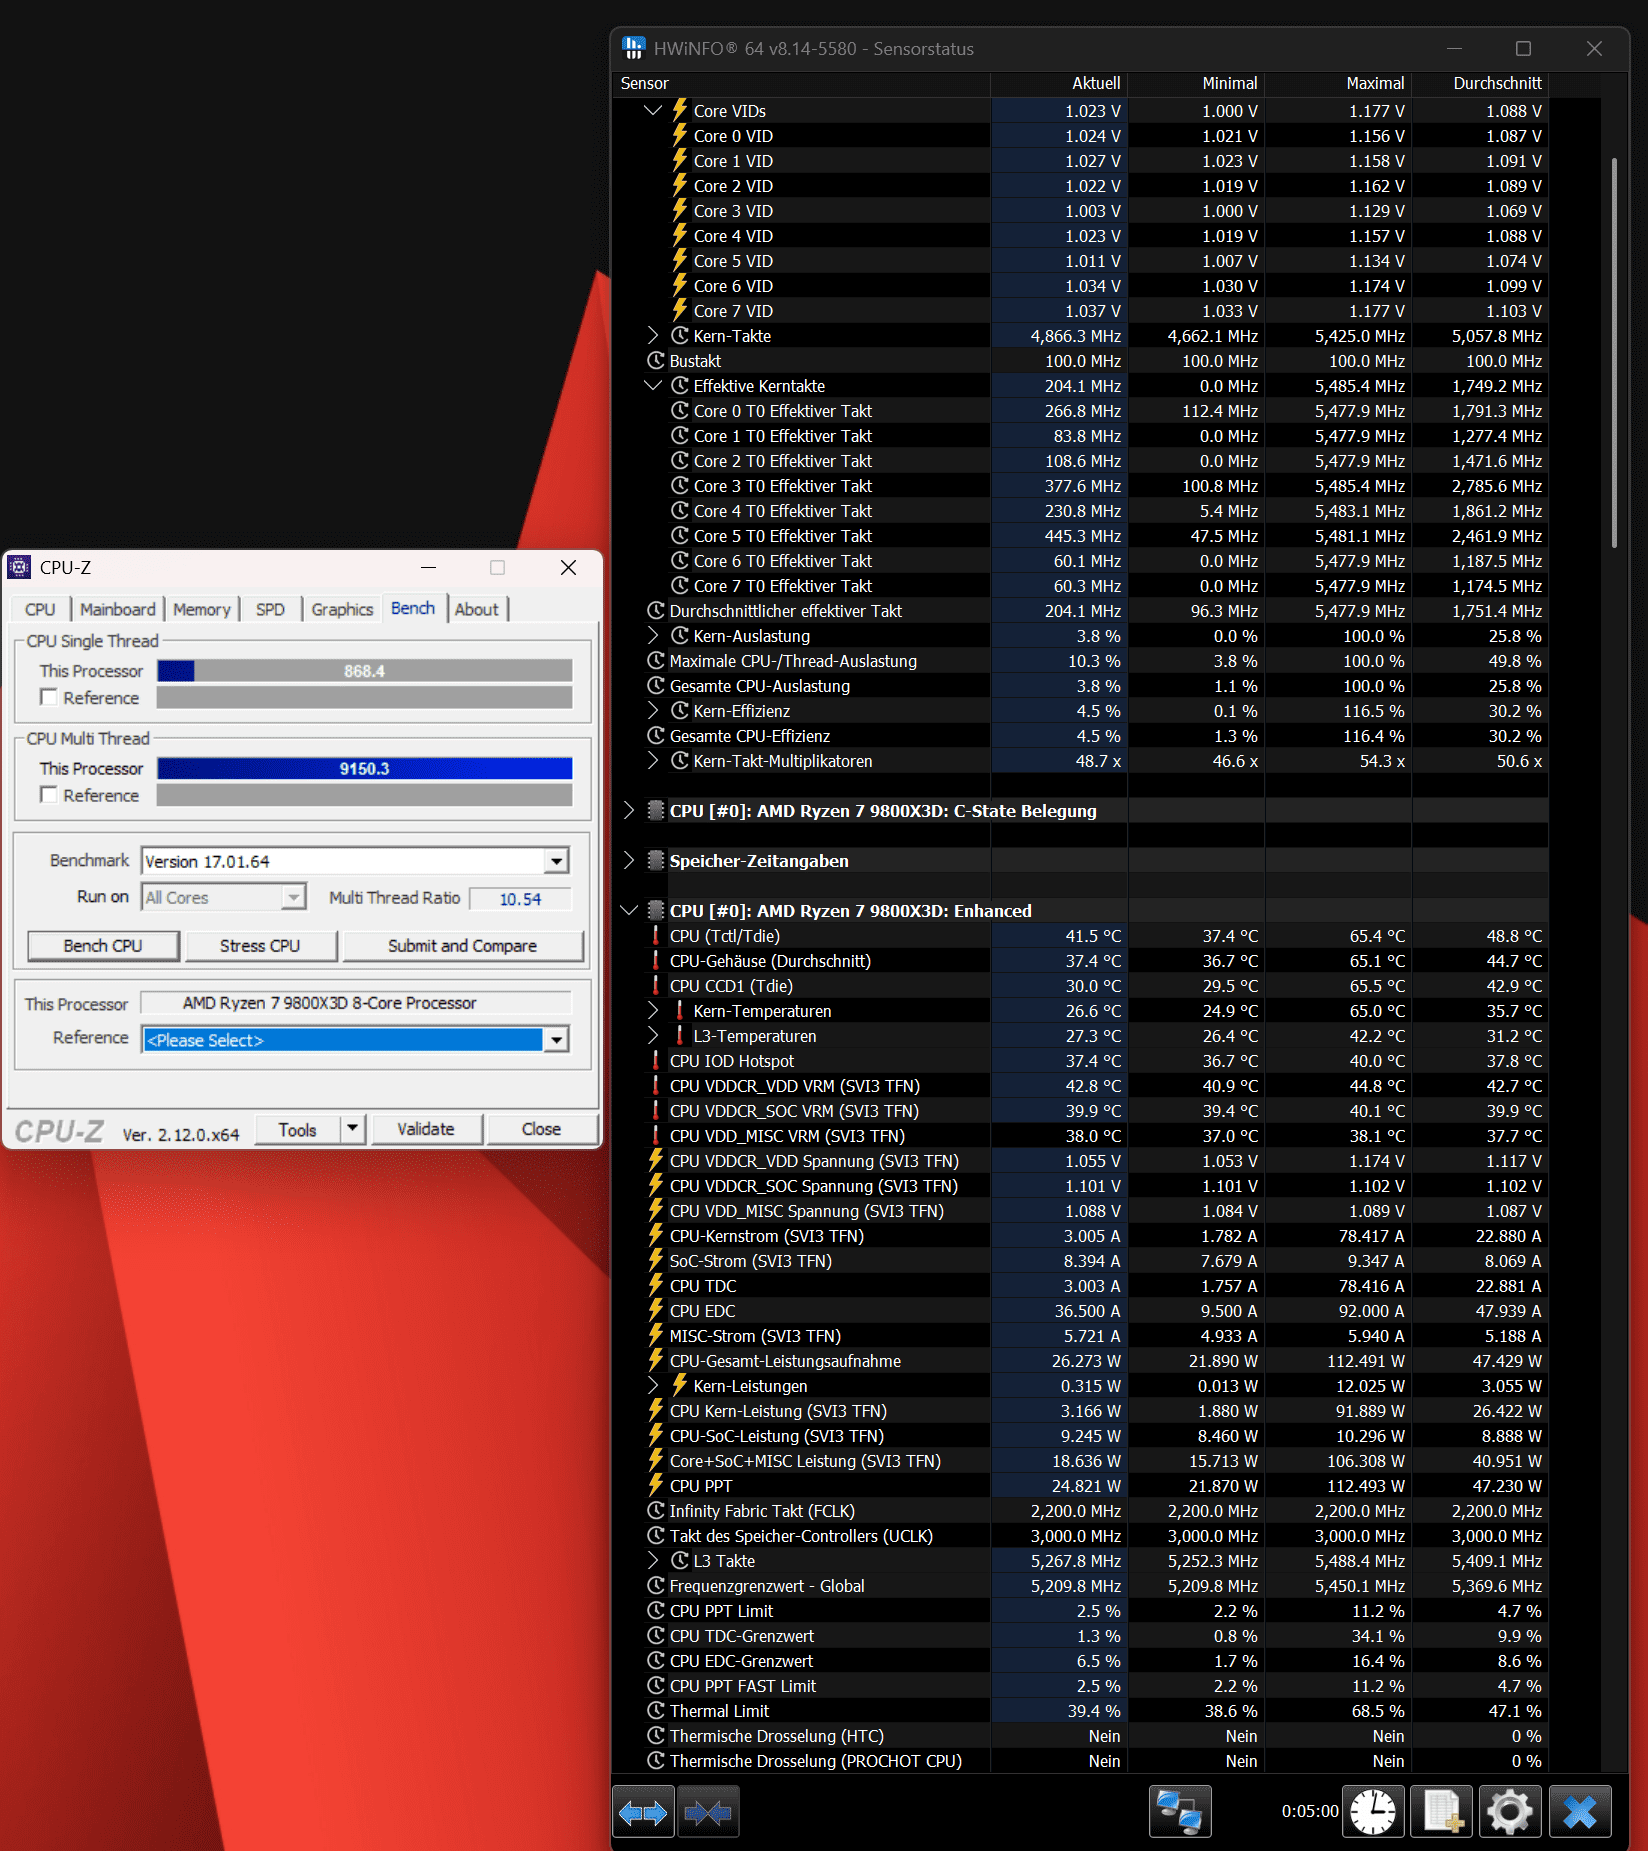Click the clock icon beside Infinity Fabric Takt (FCLK)

click(x=656, y=1510)
